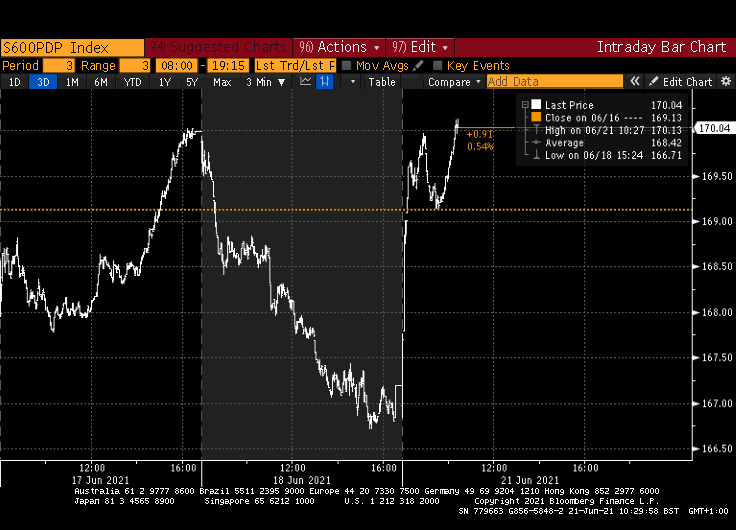The image size is (736, 530).
Task: Select the bar chart type icon
Action: click(x=324, y=82)
